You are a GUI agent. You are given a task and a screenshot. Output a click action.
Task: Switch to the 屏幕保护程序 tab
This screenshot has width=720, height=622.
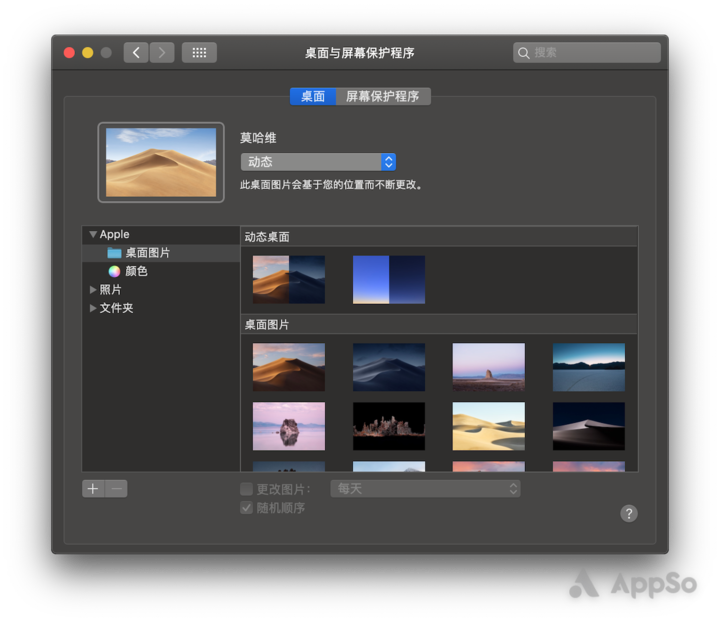383,96
